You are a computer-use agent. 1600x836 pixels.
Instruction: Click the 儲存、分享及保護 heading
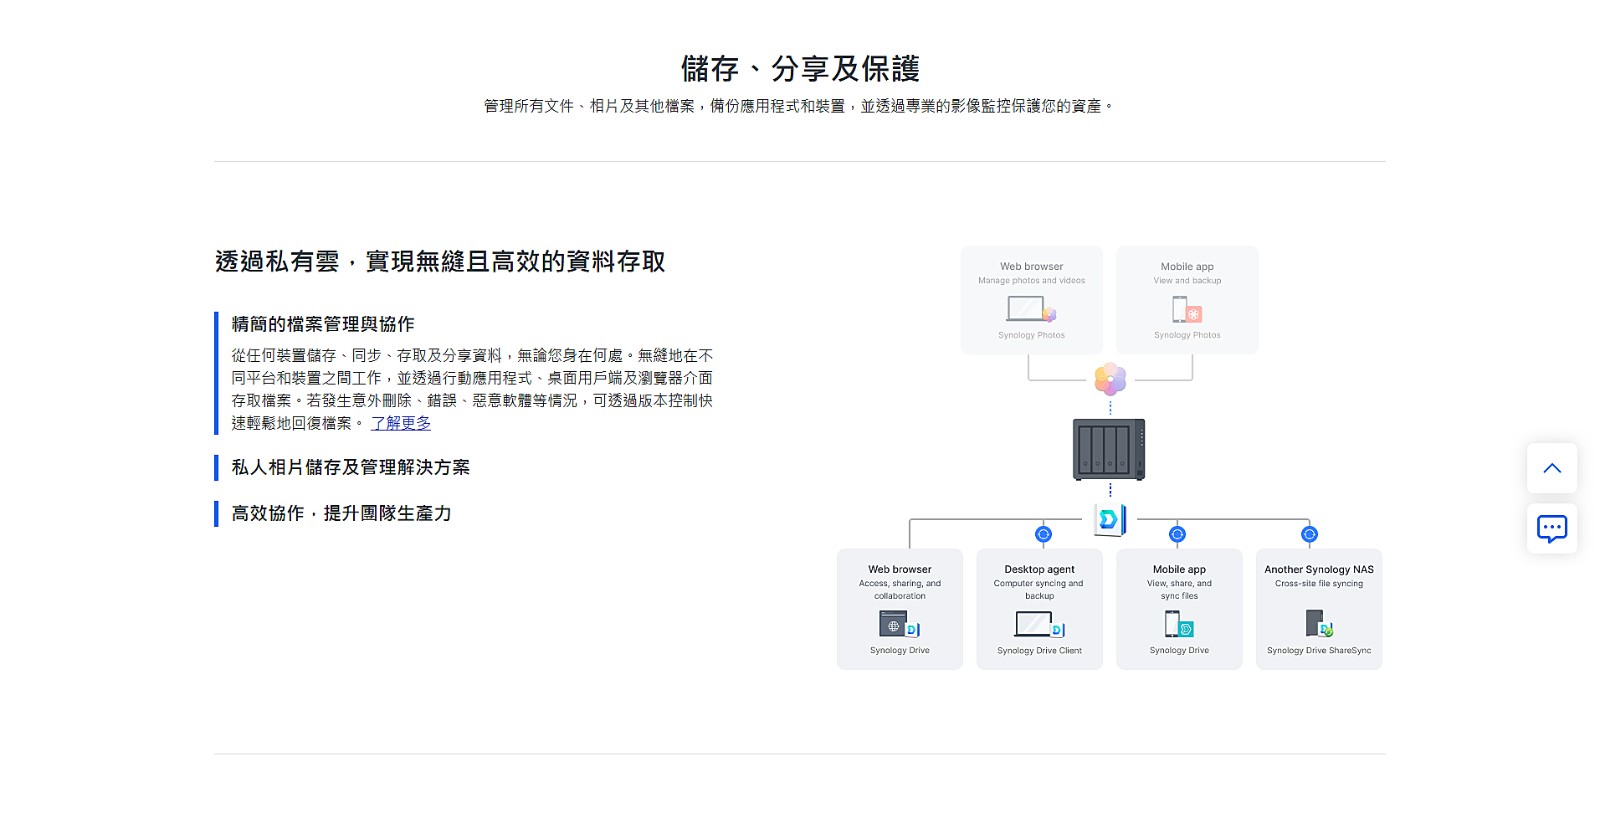point(800,69)
